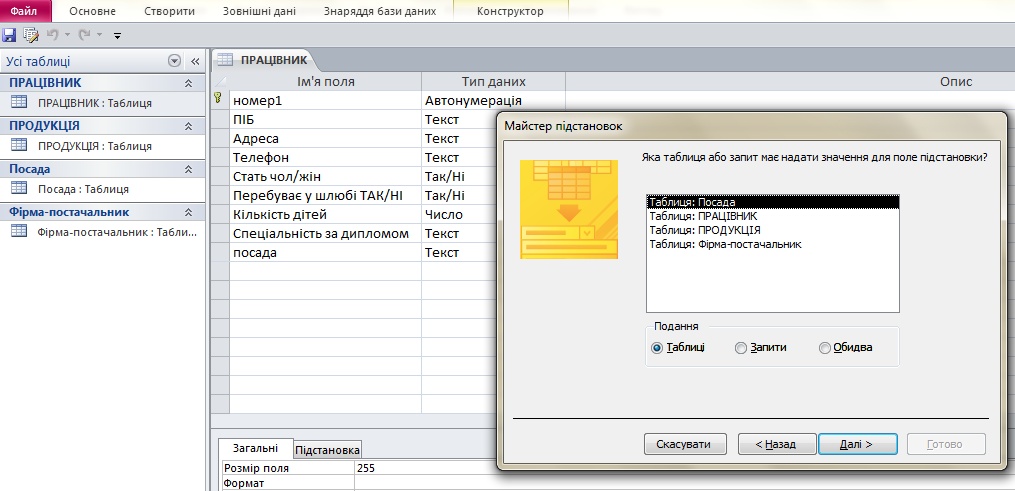1015x491 pixels.
Task: Collapse the ПРОДУКЦІЯ group in navigation pane
Action: click(x=188, y=125)
